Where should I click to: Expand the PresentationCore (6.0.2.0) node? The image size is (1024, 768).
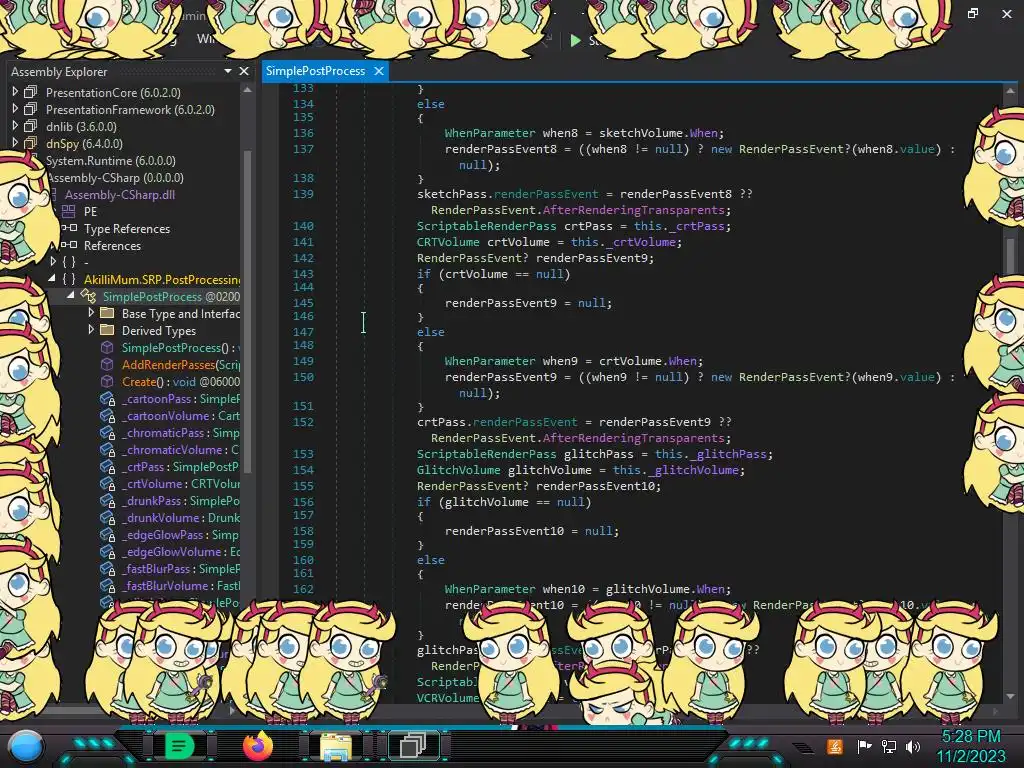pyautogui.click(x=14, y=92)
